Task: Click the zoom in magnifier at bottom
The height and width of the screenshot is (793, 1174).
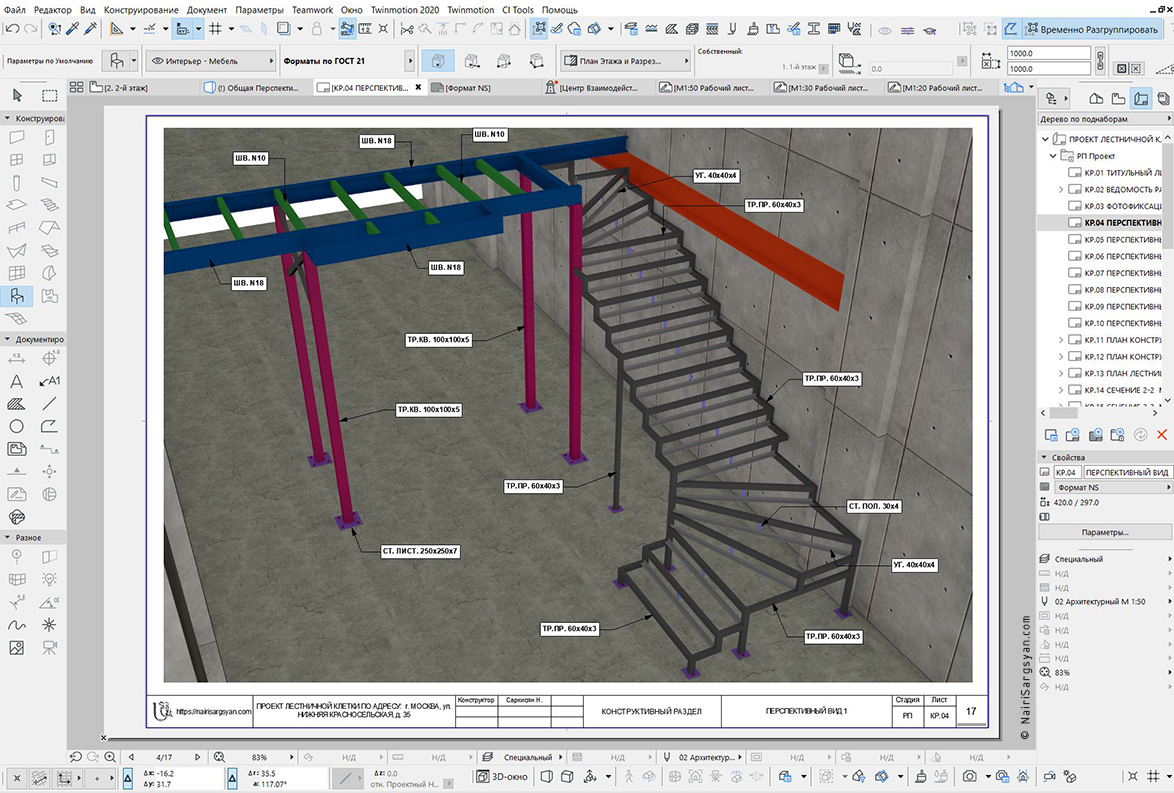Action: pos(110,757)
